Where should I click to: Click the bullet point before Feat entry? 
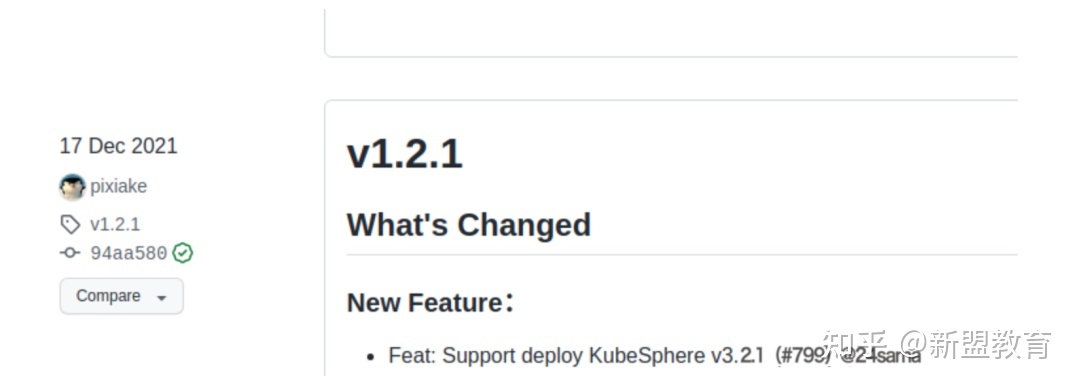371,357
